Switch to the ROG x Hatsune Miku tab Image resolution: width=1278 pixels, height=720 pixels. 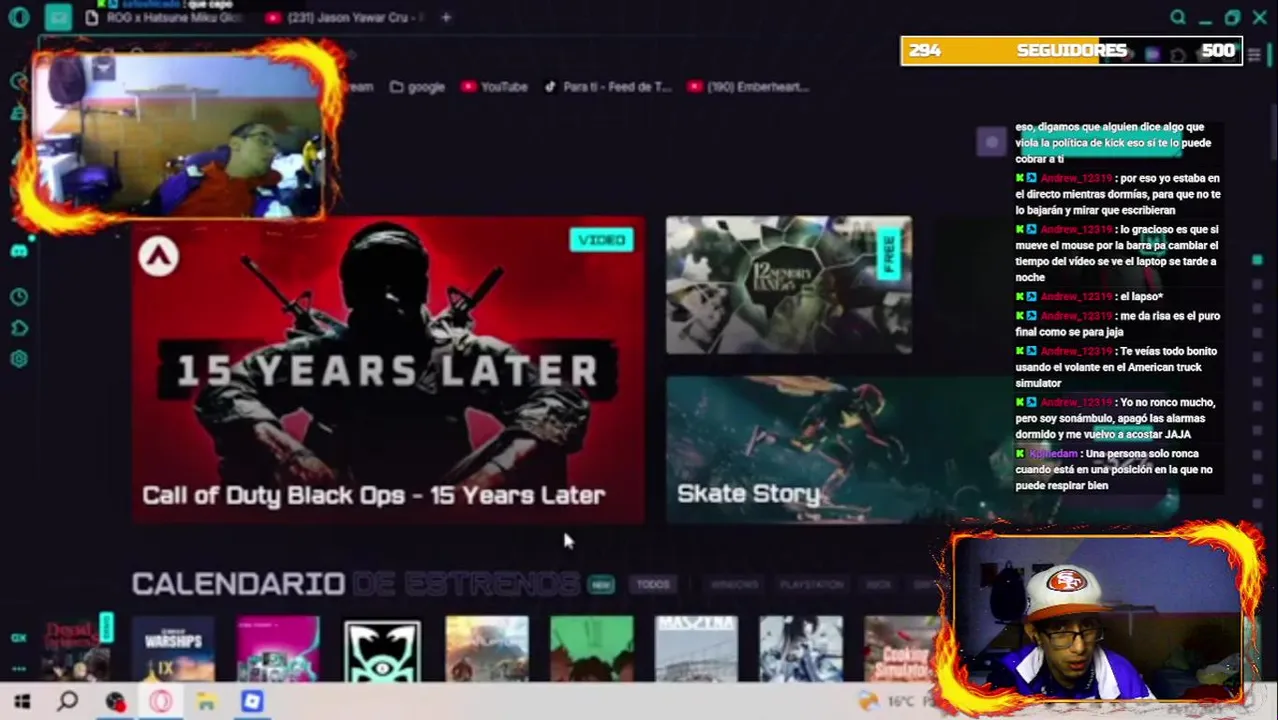tap(165, 17)
